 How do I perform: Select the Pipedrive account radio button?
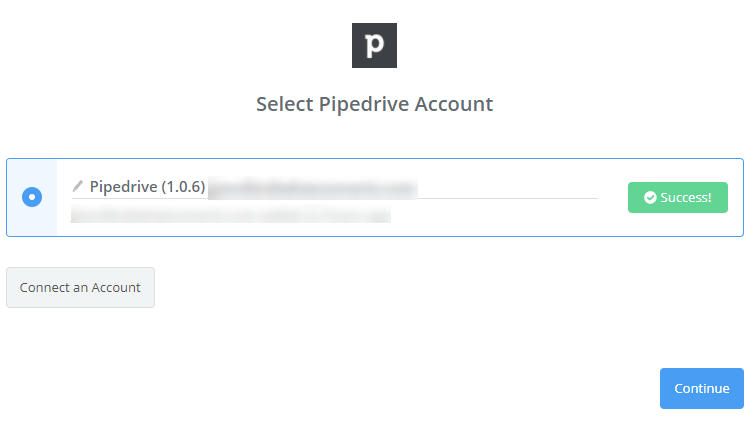(x=32, y=197)
